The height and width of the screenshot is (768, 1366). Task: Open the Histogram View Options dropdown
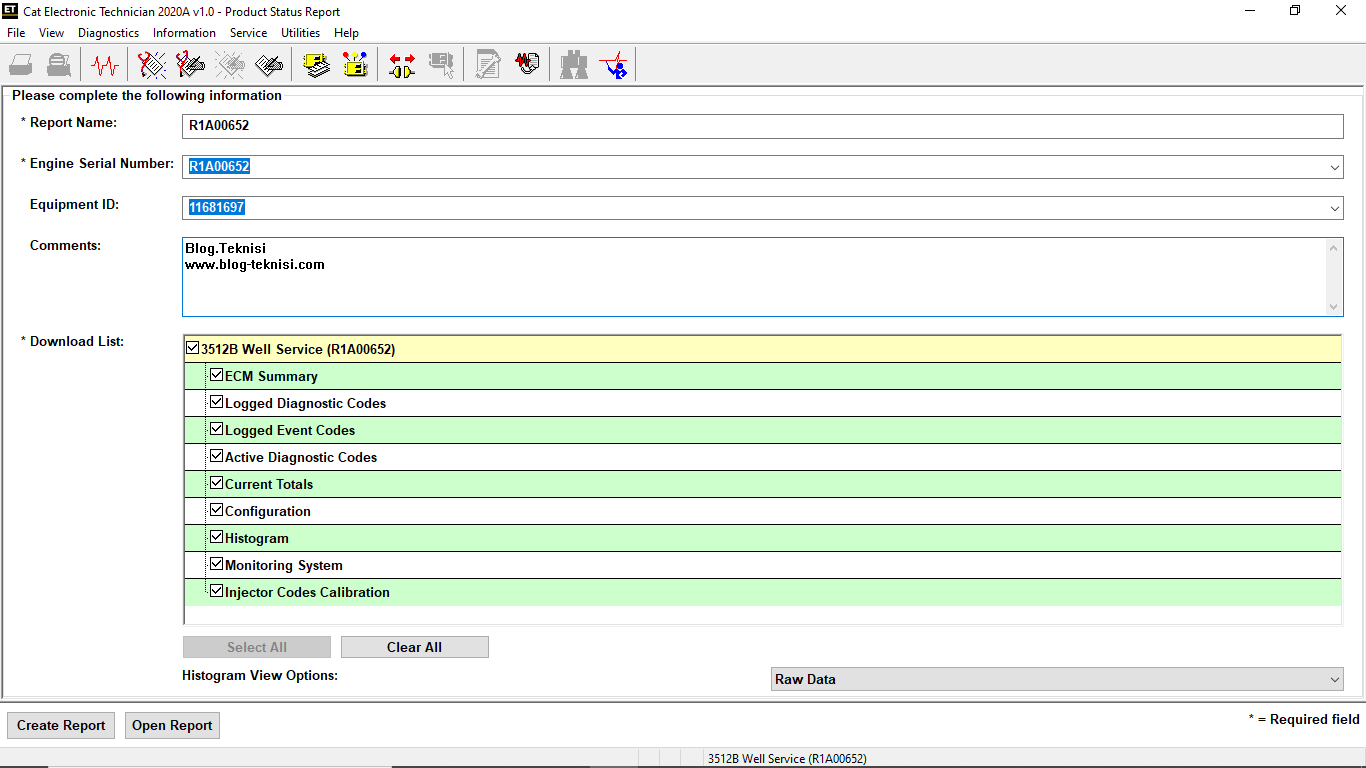[x=1335, y=679]
